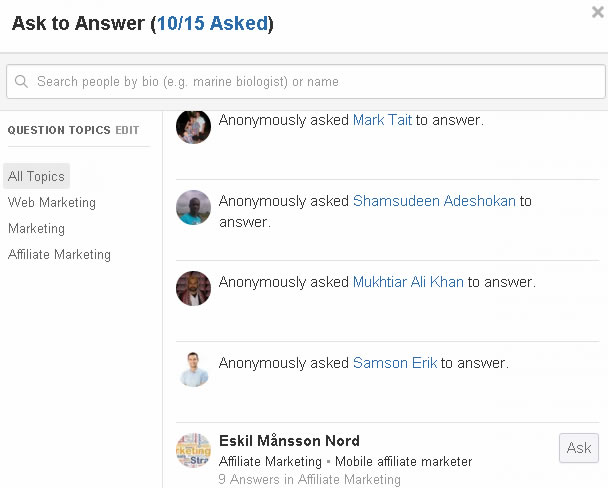This screenshot has height=488, width=608.
Task: Click Eskil Månsson Nord's profile avatar
Action: click(x=193, y=450)
